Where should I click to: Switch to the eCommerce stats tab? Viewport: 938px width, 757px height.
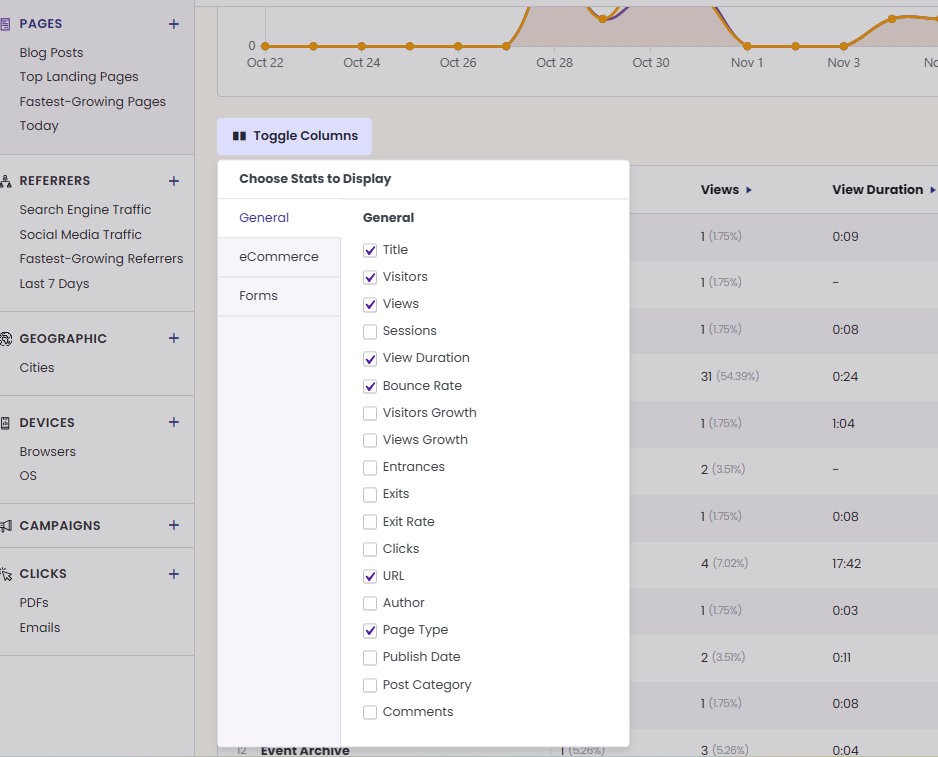tap(279, 257)
